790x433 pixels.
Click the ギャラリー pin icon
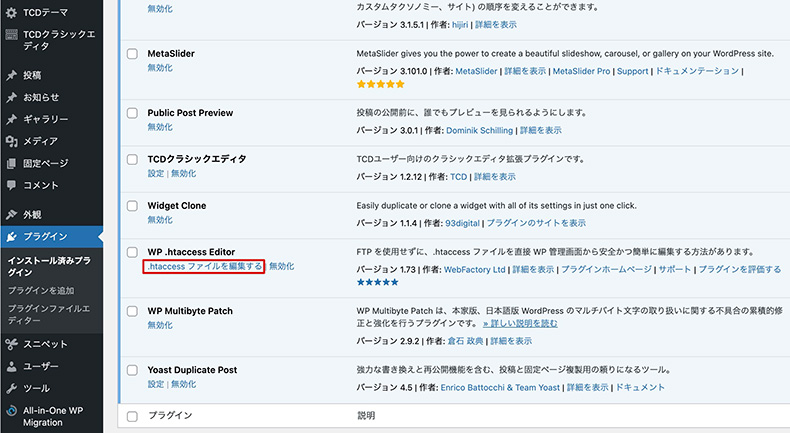(x=11, y=119)
